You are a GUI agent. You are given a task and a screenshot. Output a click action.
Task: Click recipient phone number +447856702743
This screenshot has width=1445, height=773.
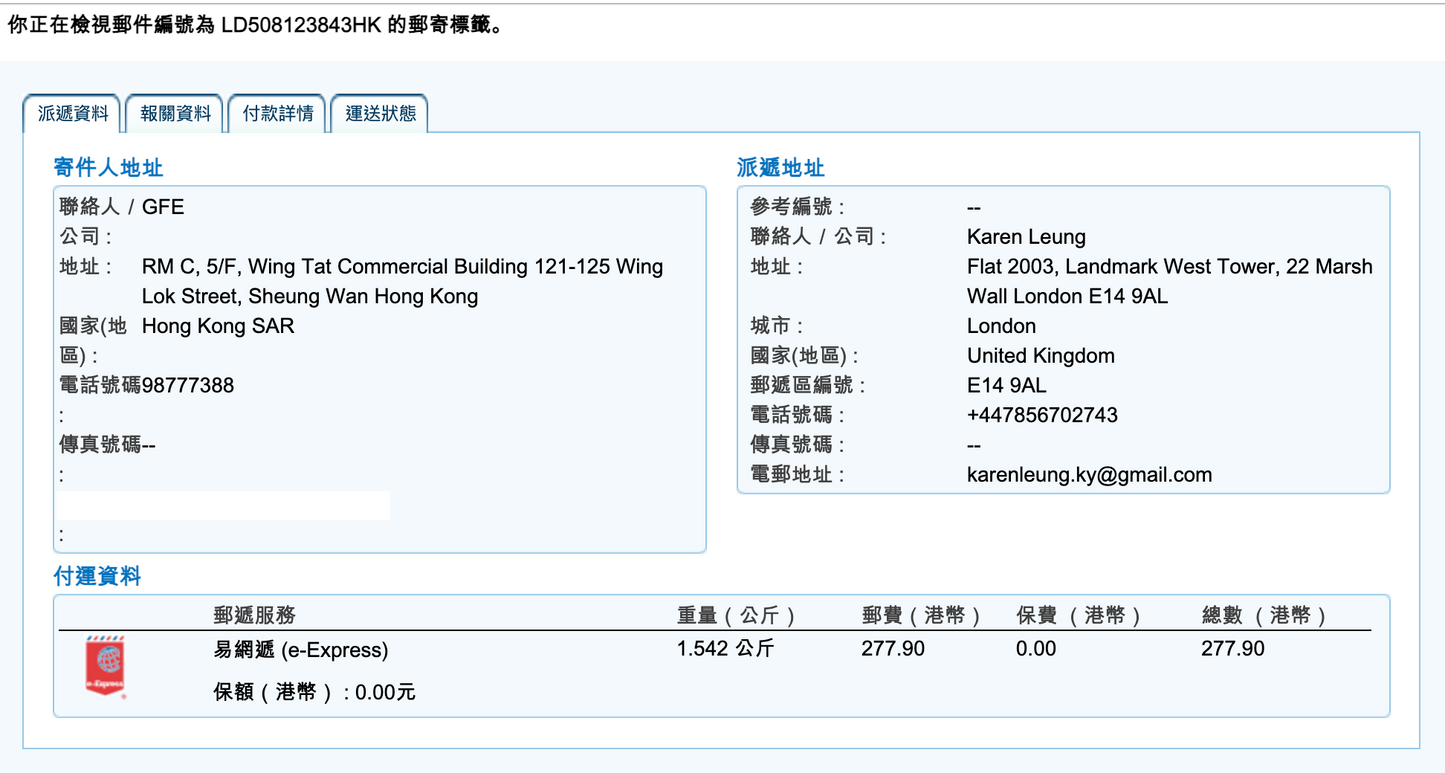(1042, 415)
